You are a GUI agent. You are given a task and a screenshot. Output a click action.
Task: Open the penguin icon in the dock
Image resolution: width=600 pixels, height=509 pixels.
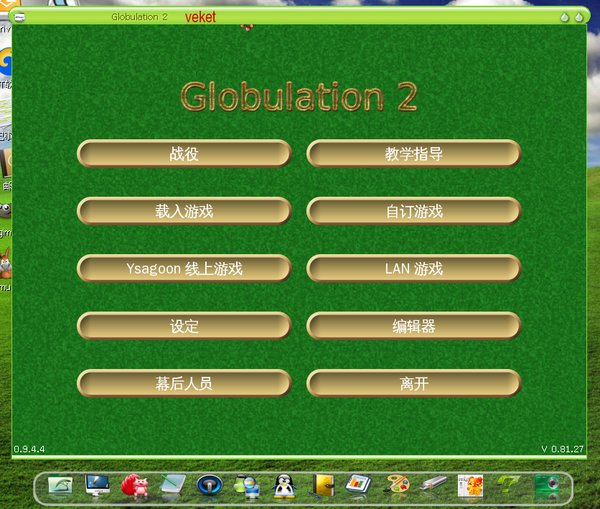pos(284,486)
